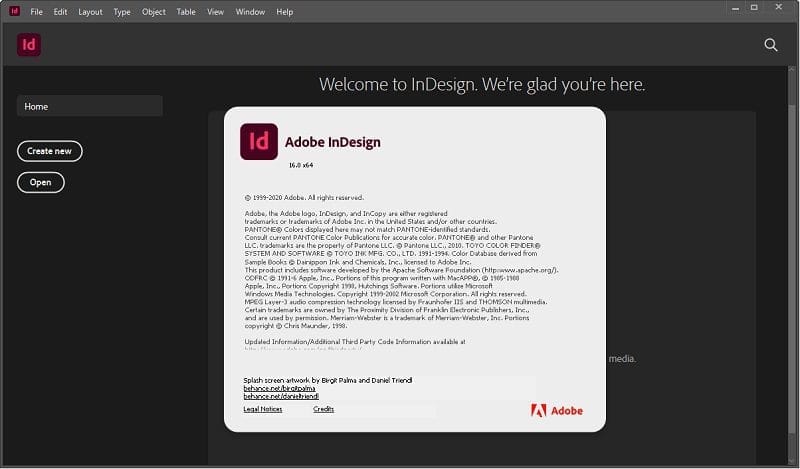800x469 pixels.
Task: Click the 16.0 x64 version text
Action: tap(301, 165)
